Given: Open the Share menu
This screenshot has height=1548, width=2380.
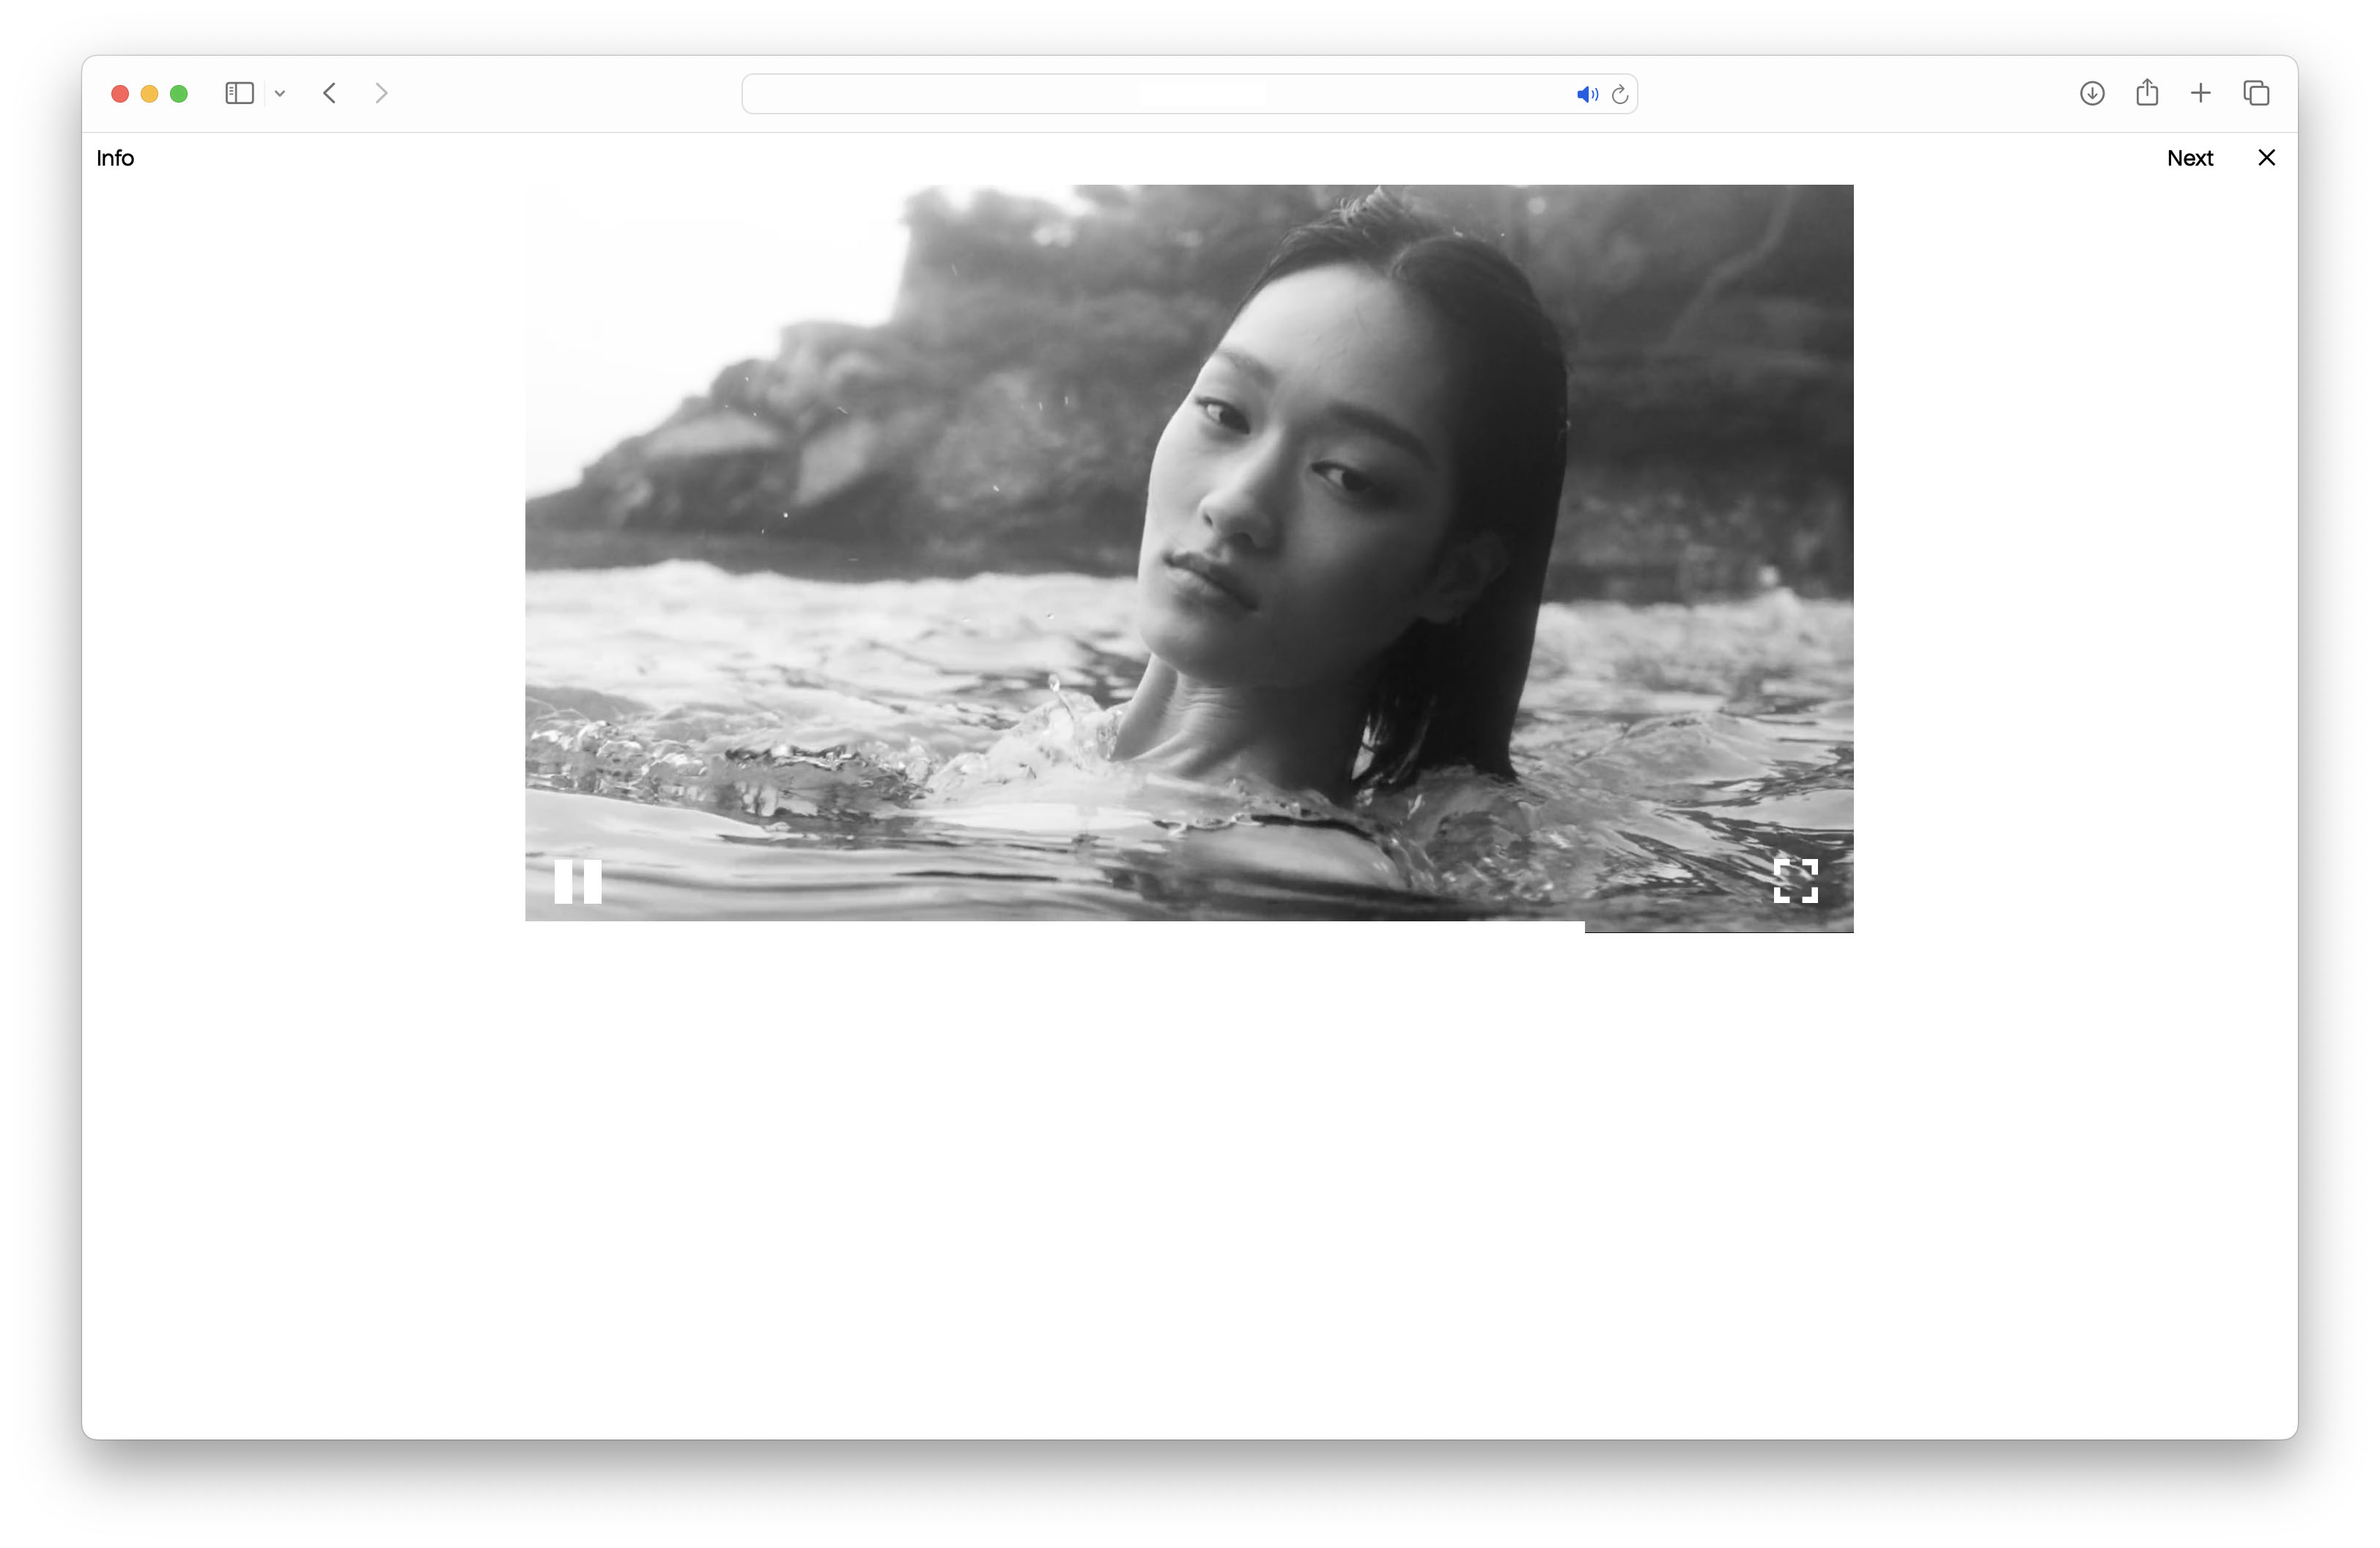Looking at the screenshot, I should [x=2147, y=92].
